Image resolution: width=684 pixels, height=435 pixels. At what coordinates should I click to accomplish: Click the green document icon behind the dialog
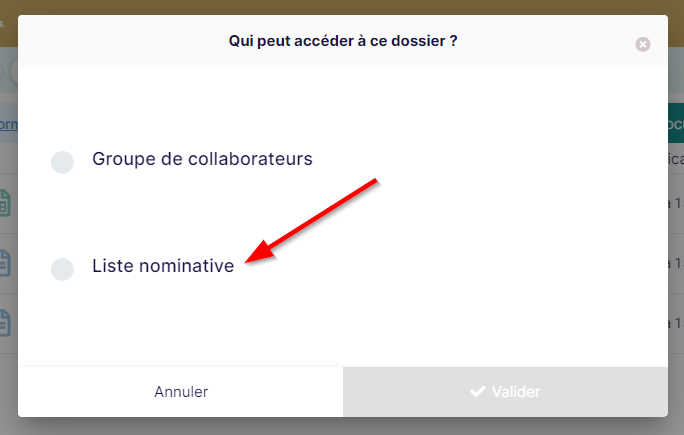[x=5, y=203]
